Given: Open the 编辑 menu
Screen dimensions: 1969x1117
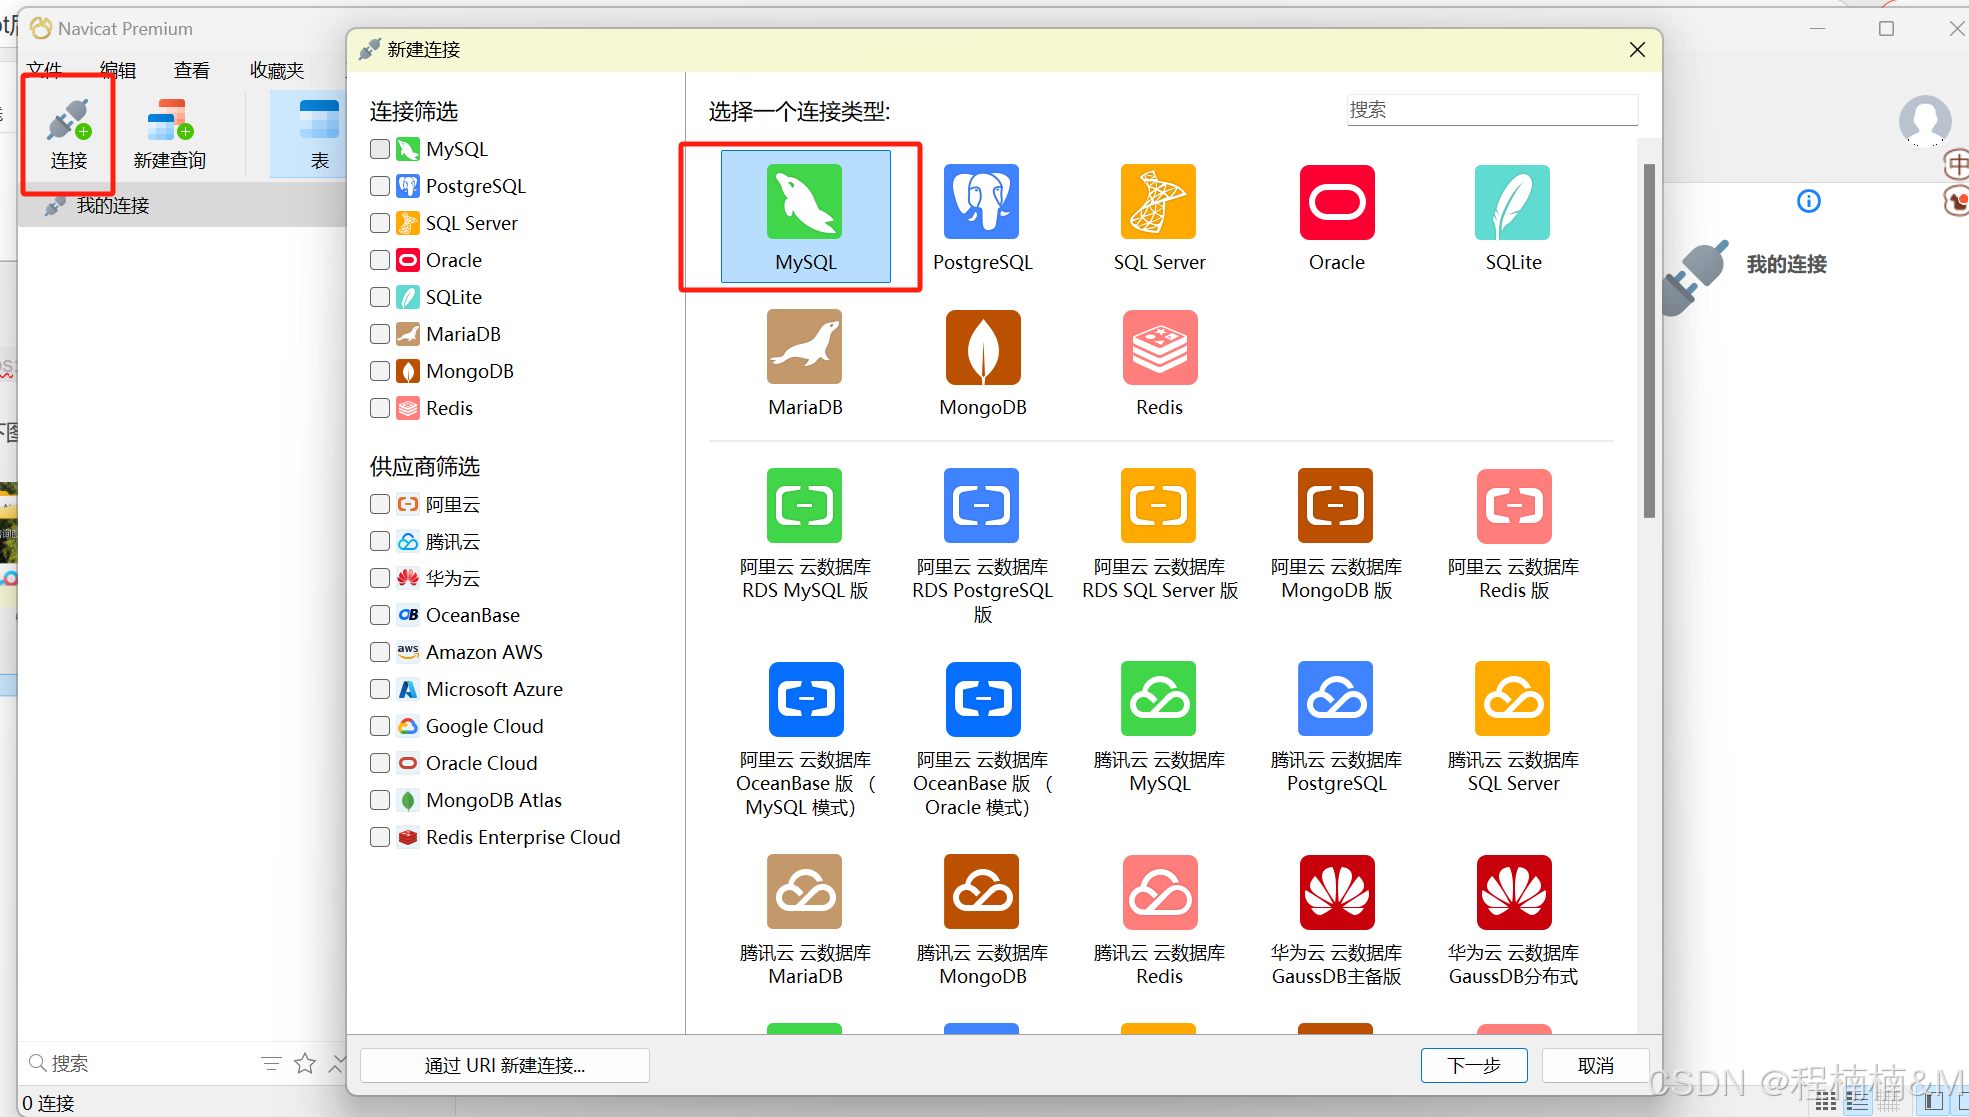Looking at the screenshot, I should pyautogui.click(x=118, y=70).
